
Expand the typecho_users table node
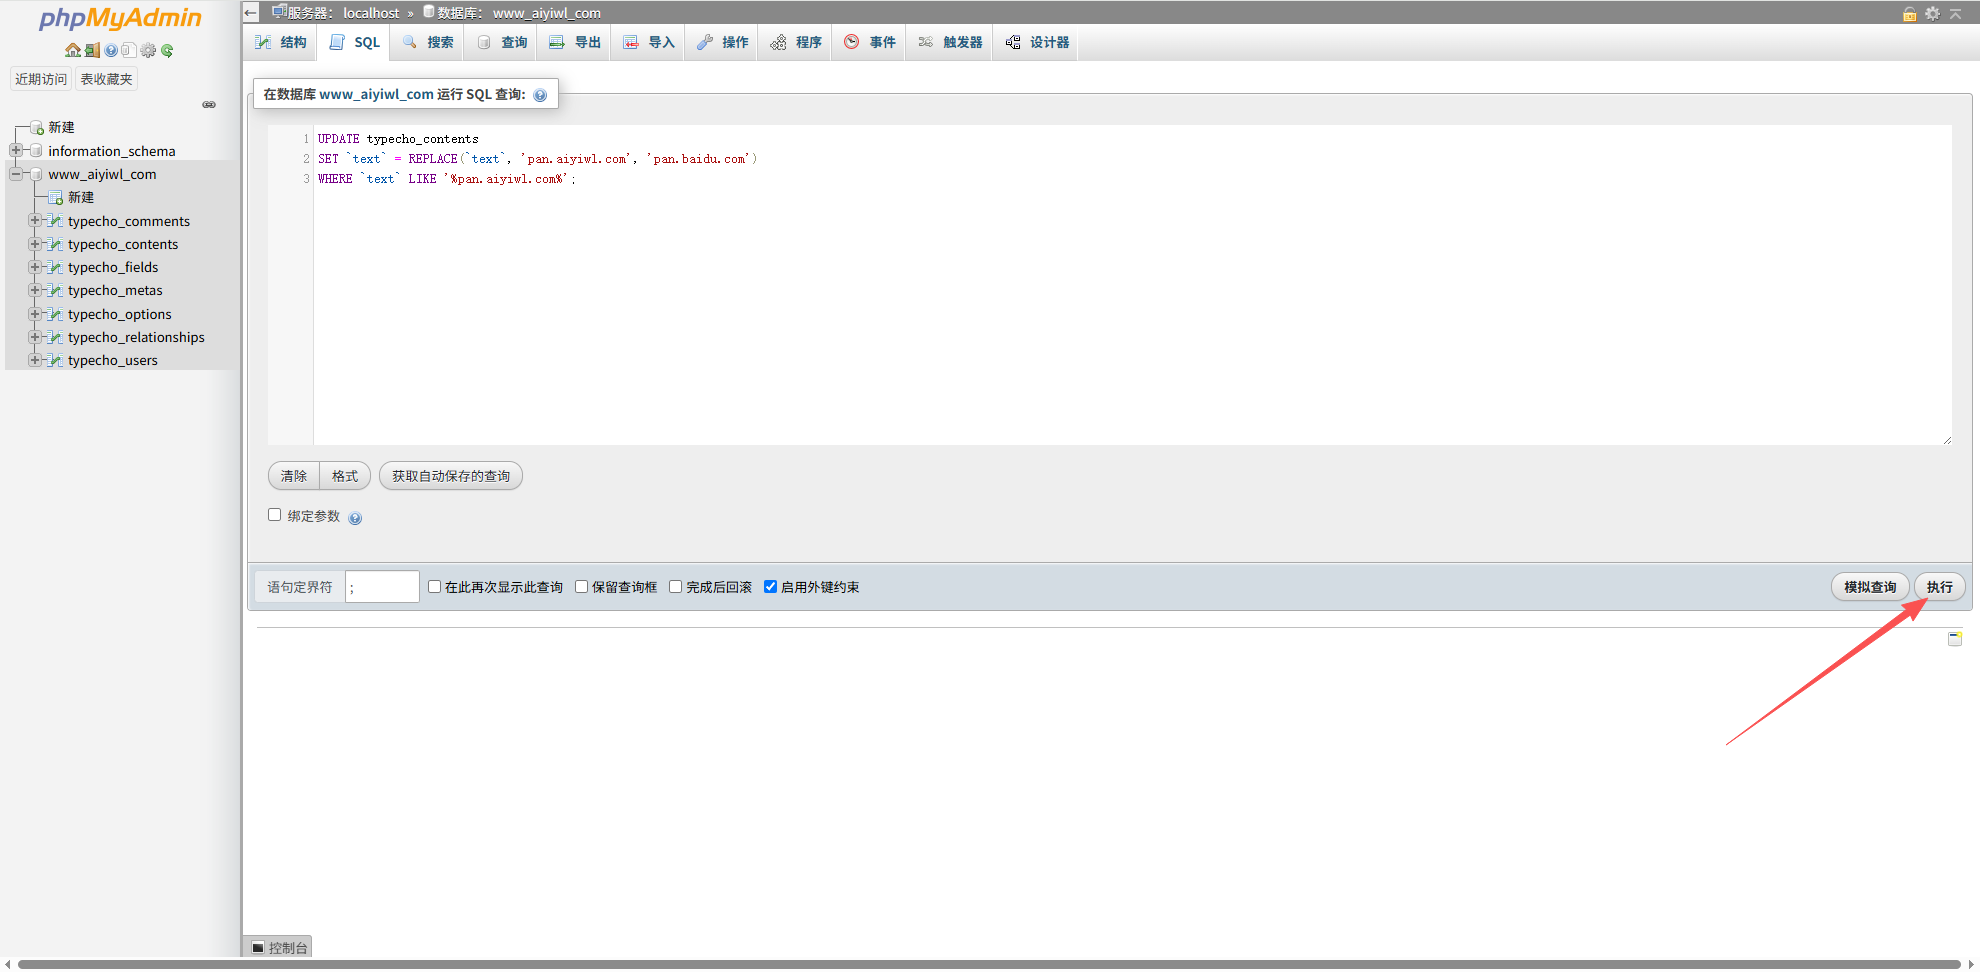pos(35,360)
